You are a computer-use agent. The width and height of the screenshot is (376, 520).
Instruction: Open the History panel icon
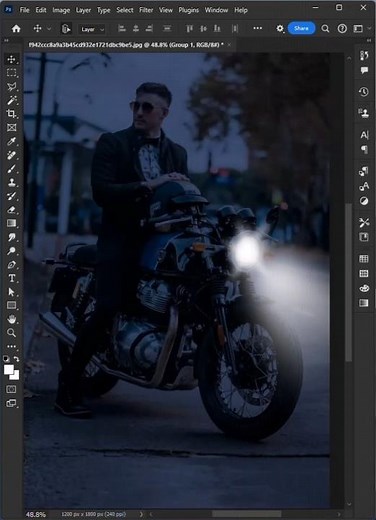click(364, 92)
